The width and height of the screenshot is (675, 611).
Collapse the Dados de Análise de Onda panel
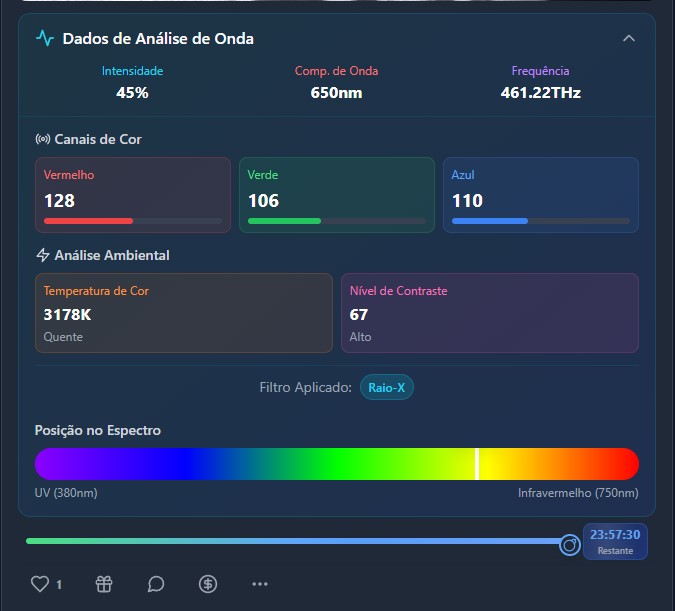click(x=628, y=39)
